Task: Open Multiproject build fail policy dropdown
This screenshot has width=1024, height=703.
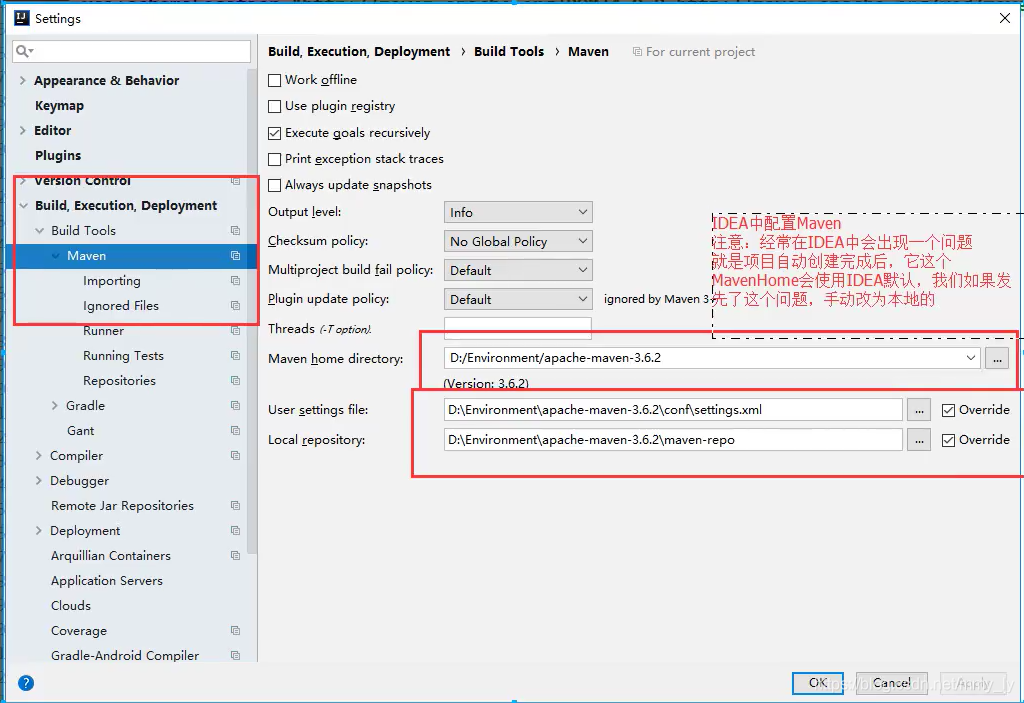Action: (x=518, y=270)
